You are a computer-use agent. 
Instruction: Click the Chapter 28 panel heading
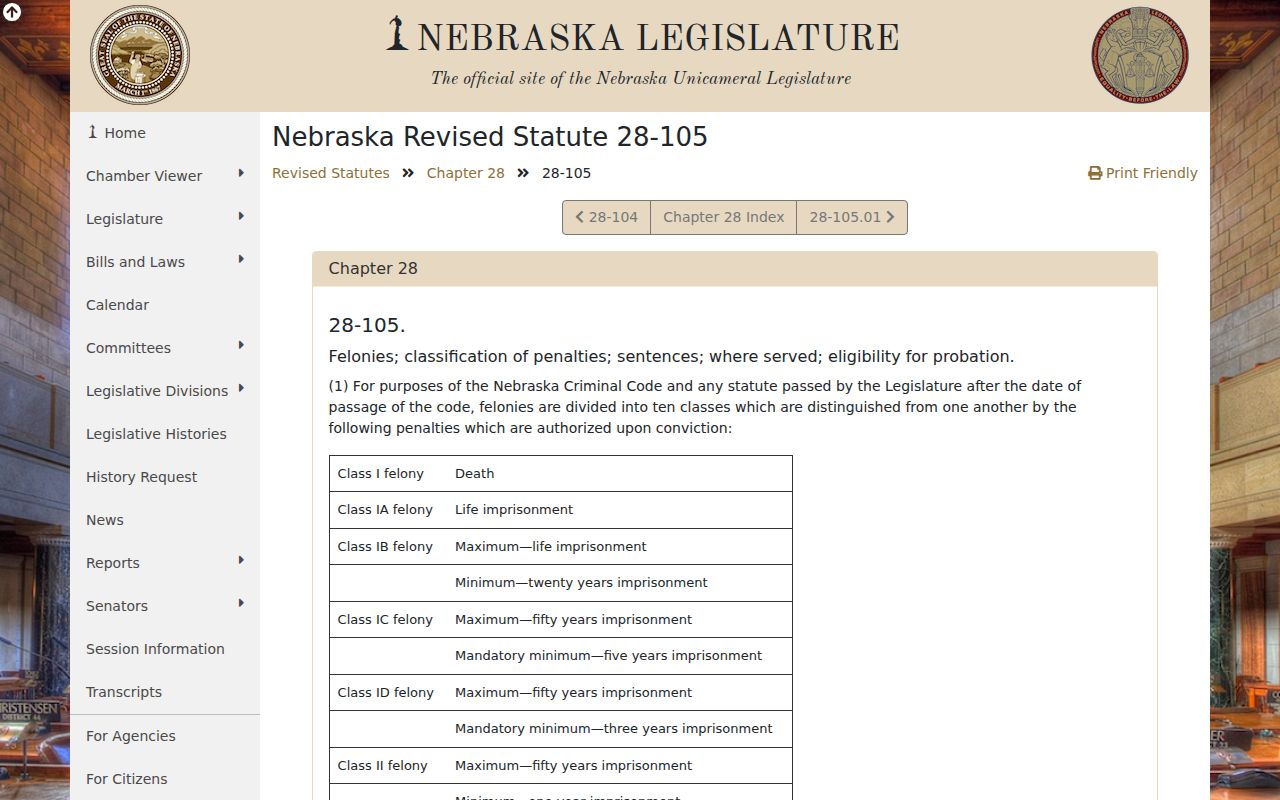735,269
